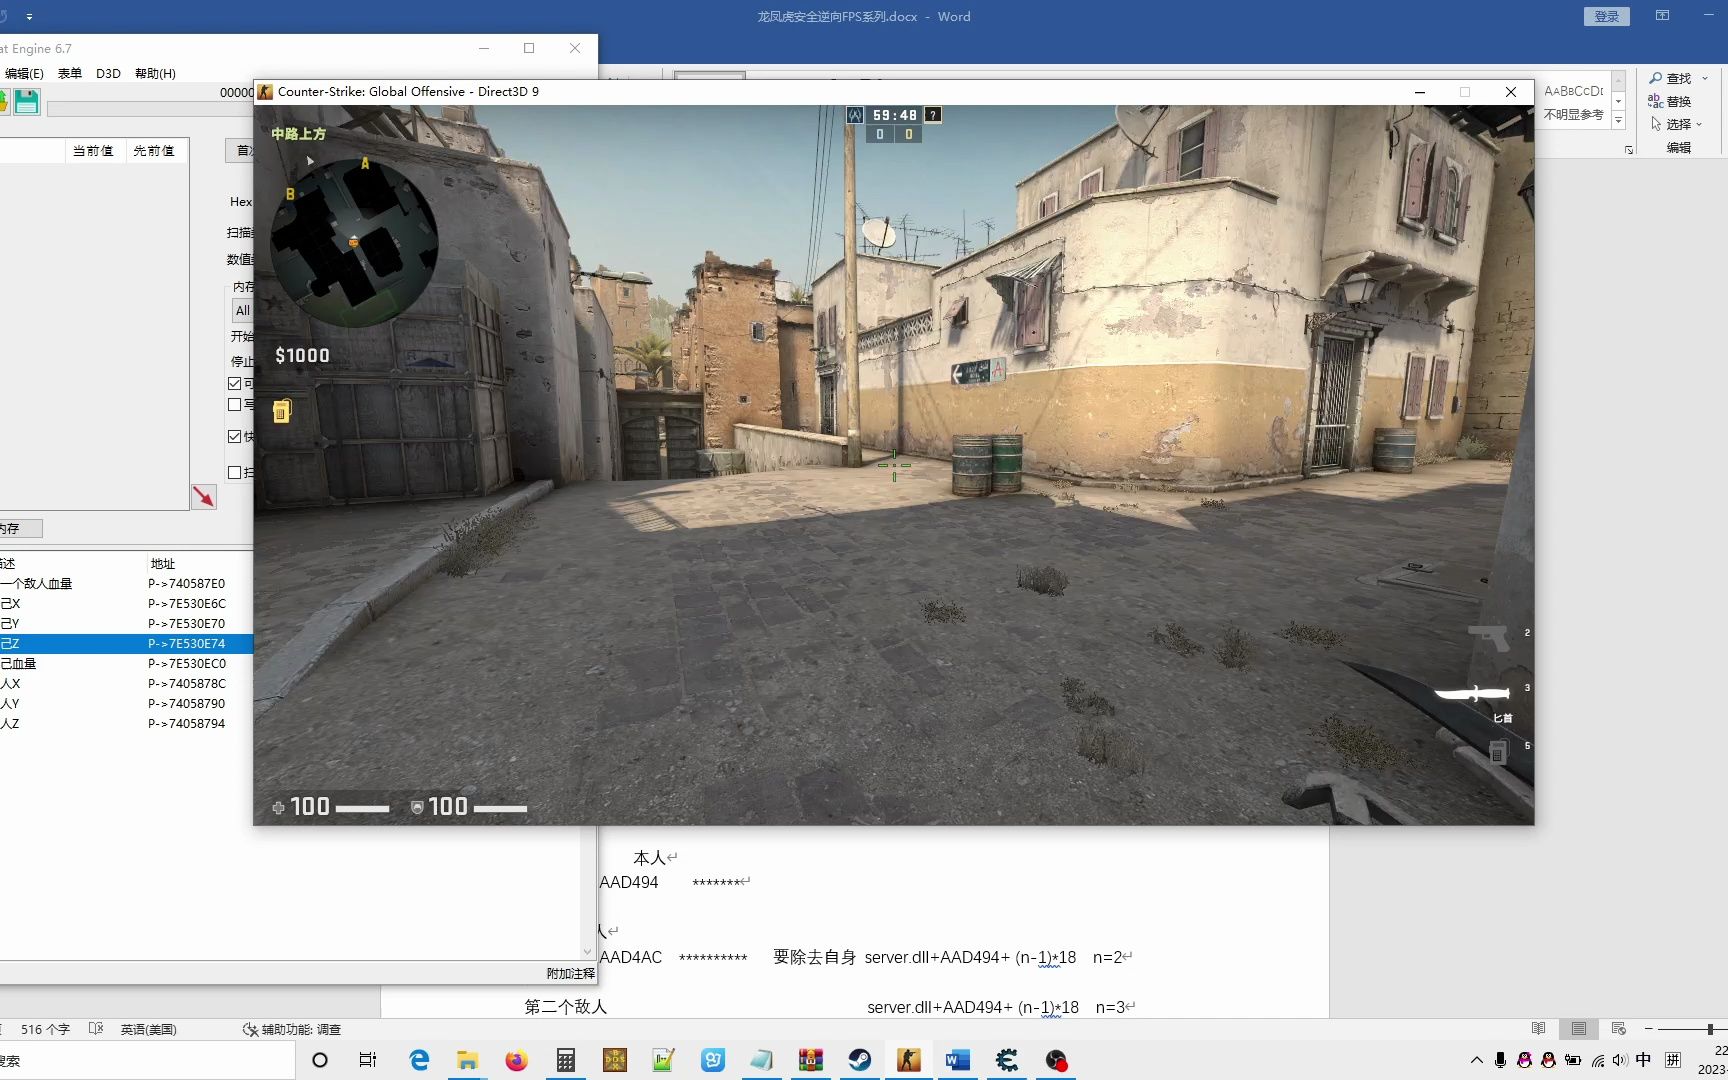Click the Cortana circle icon in the taskbar
The height and width of the screenshot is (1080, 1728).
[320, 1060]
